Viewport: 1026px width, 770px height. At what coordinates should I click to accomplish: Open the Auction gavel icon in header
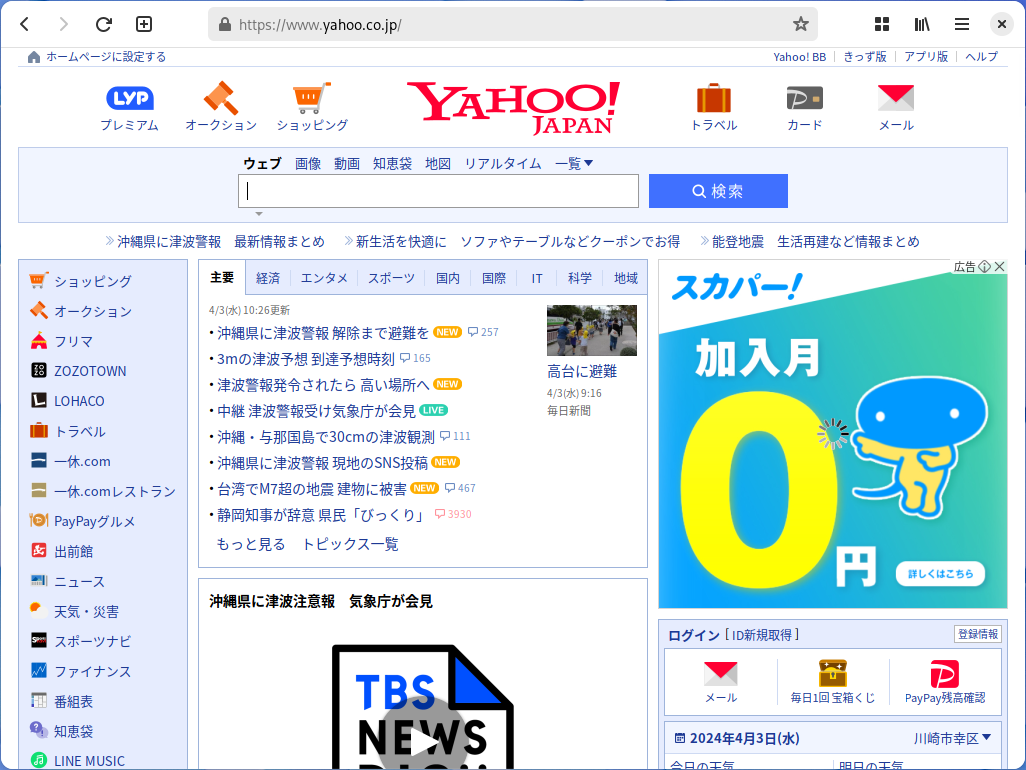[x=221, y=98]
